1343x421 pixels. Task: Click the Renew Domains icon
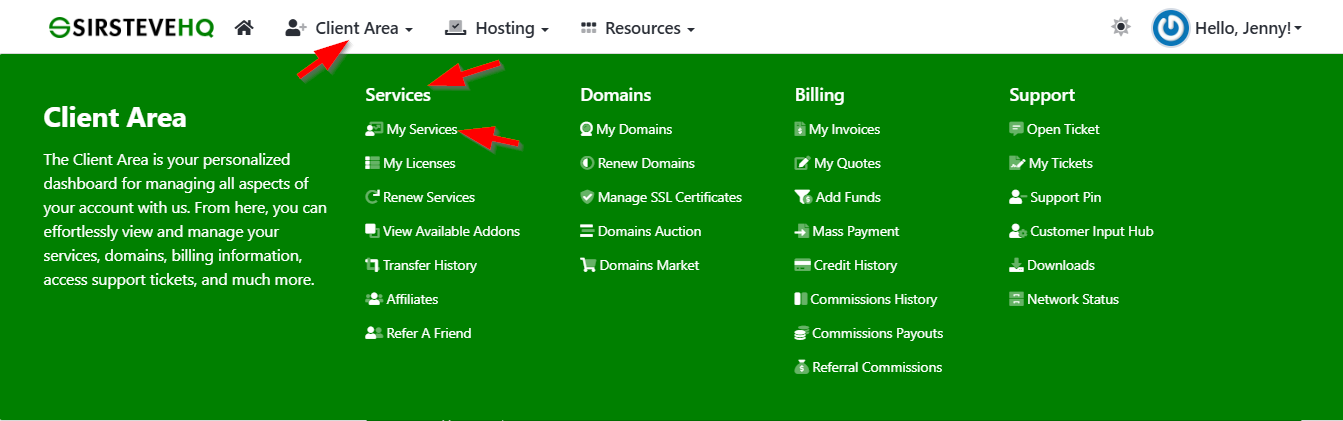point(587,163)
